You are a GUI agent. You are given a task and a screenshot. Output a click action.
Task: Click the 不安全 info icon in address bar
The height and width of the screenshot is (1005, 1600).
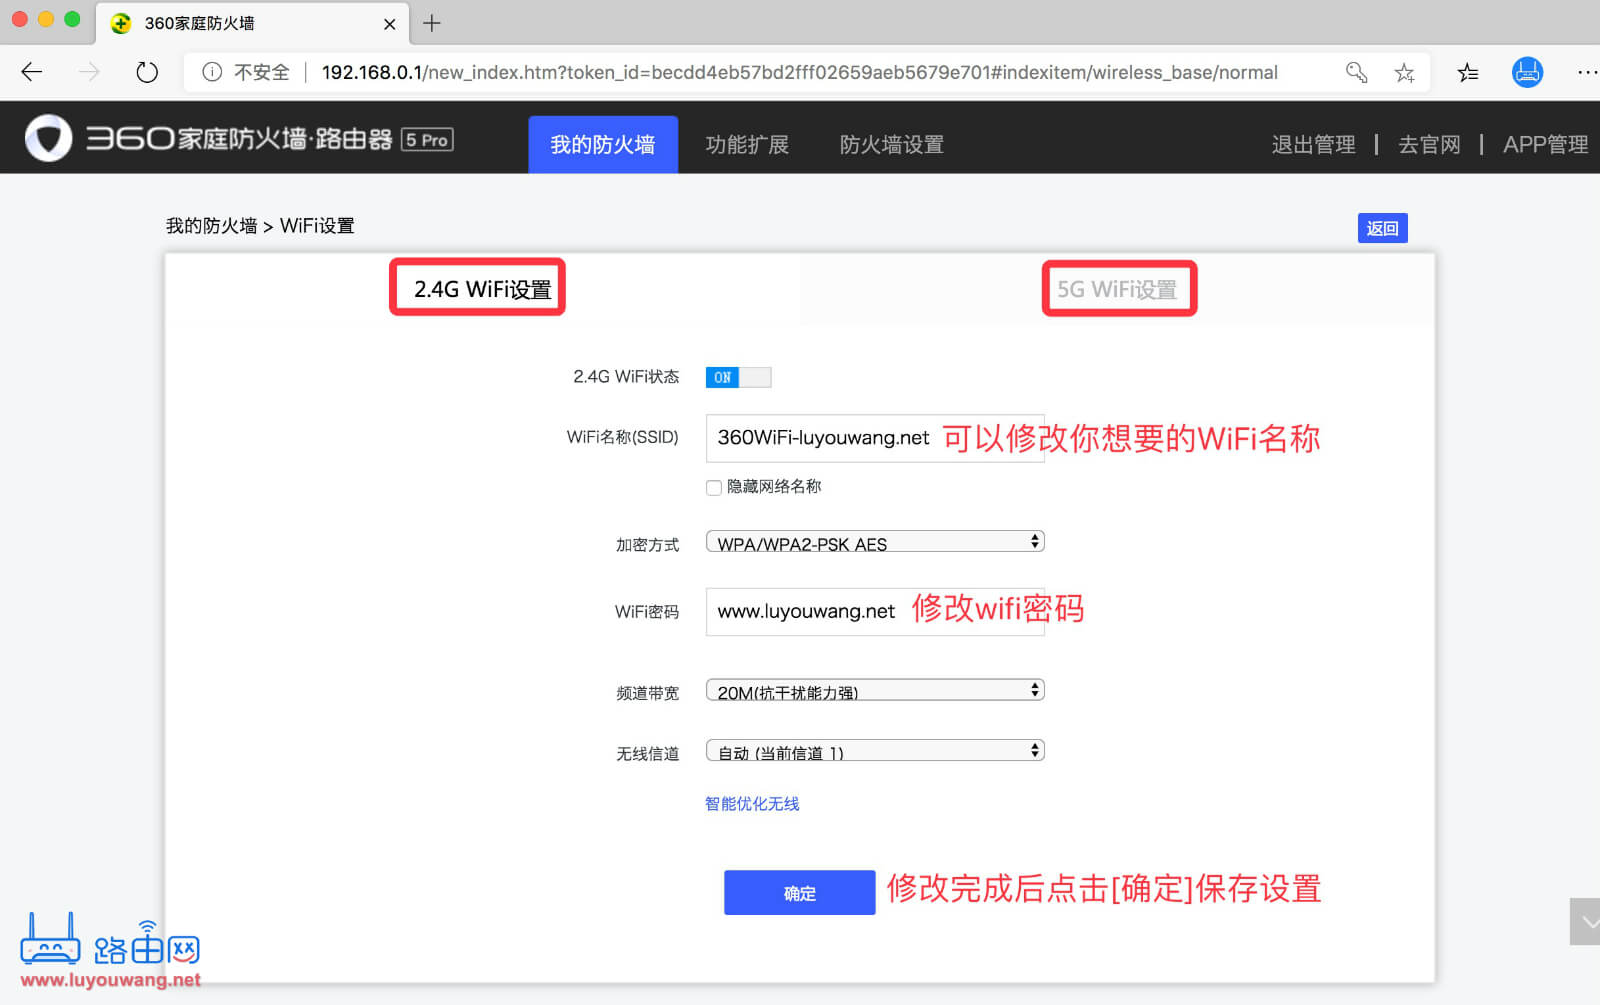[x=211, y=71]
